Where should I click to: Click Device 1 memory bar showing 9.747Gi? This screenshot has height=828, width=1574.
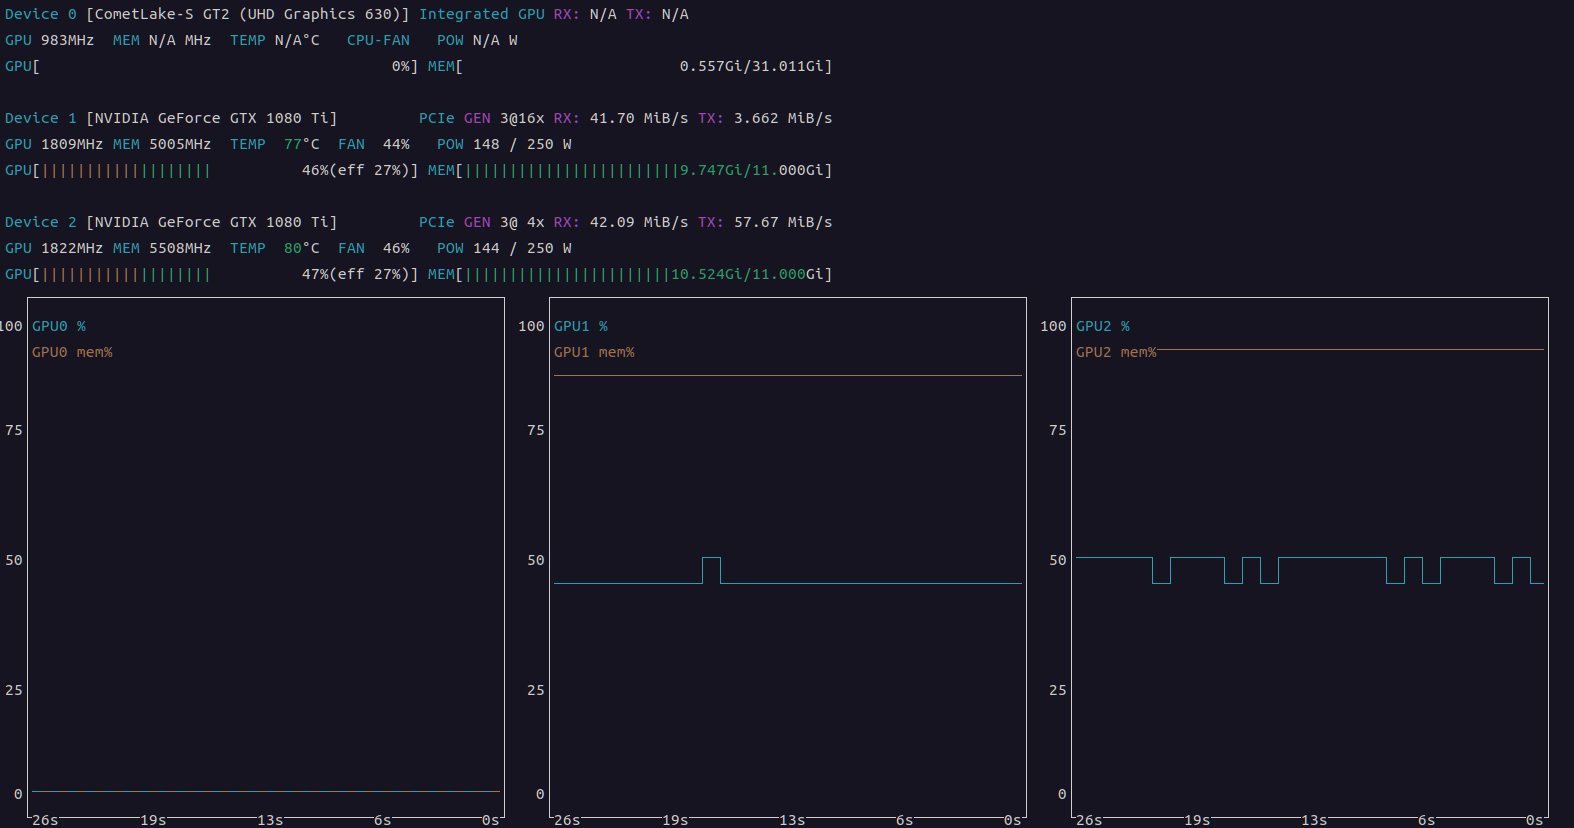(630, 170)
